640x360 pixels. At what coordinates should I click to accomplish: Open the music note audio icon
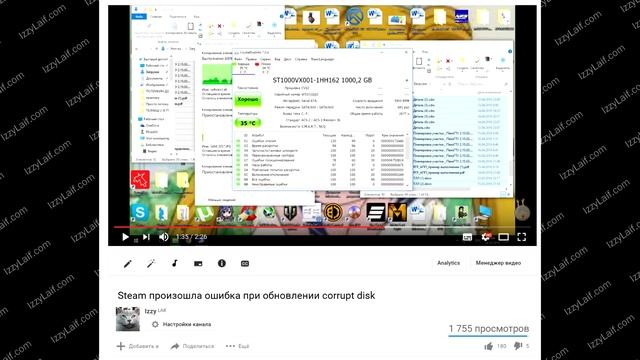(x=175, y=263)
